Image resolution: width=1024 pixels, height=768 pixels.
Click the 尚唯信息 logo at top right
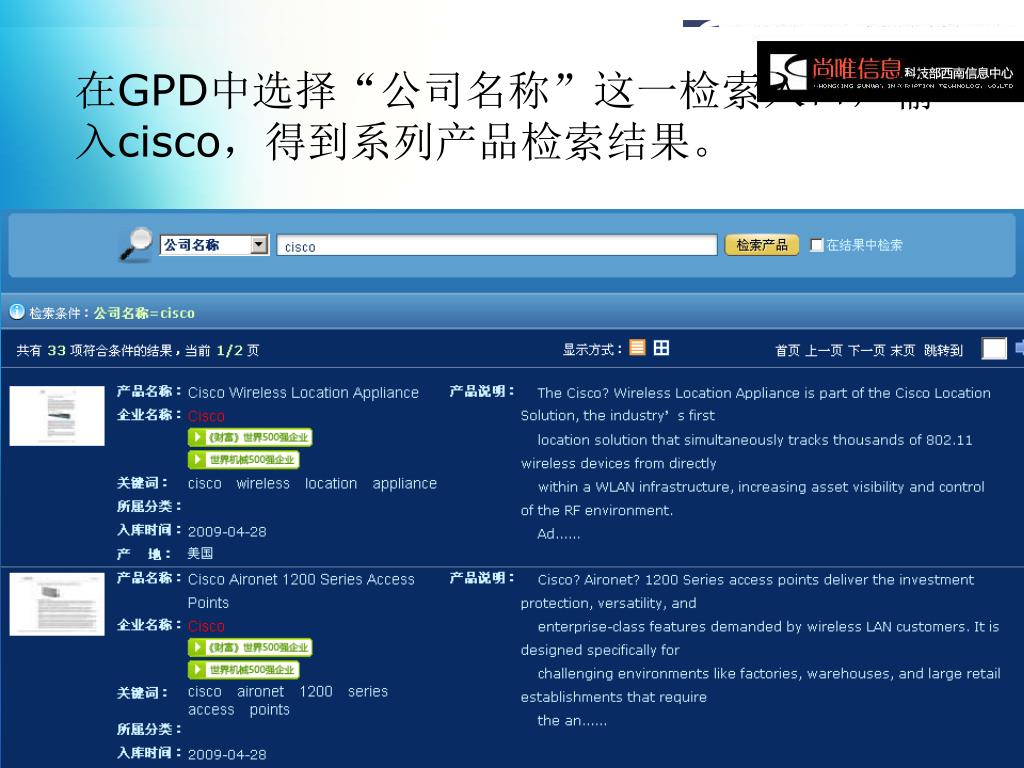point(890,71)
